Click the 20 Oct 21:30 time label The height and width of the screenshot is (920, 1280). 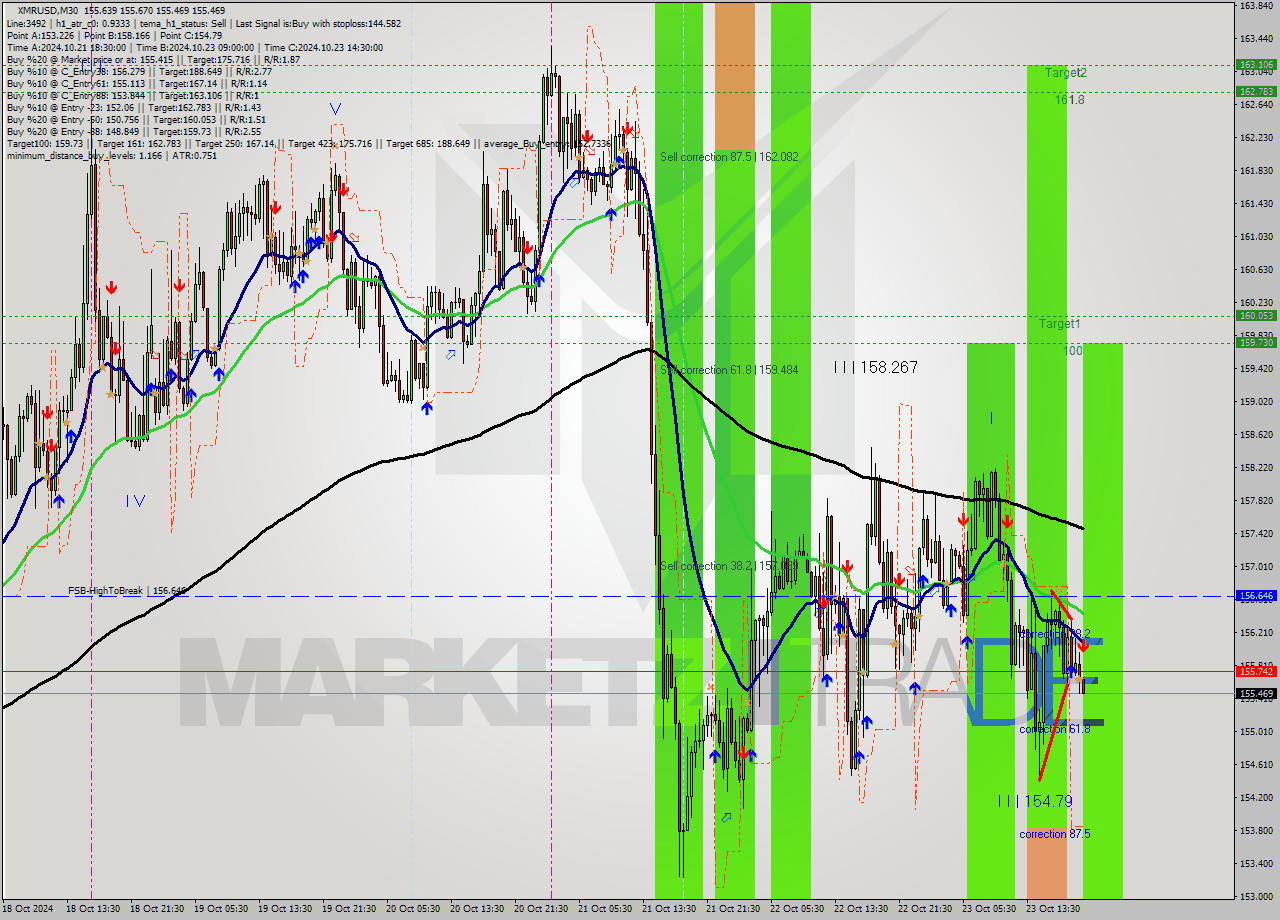(541, 909)
